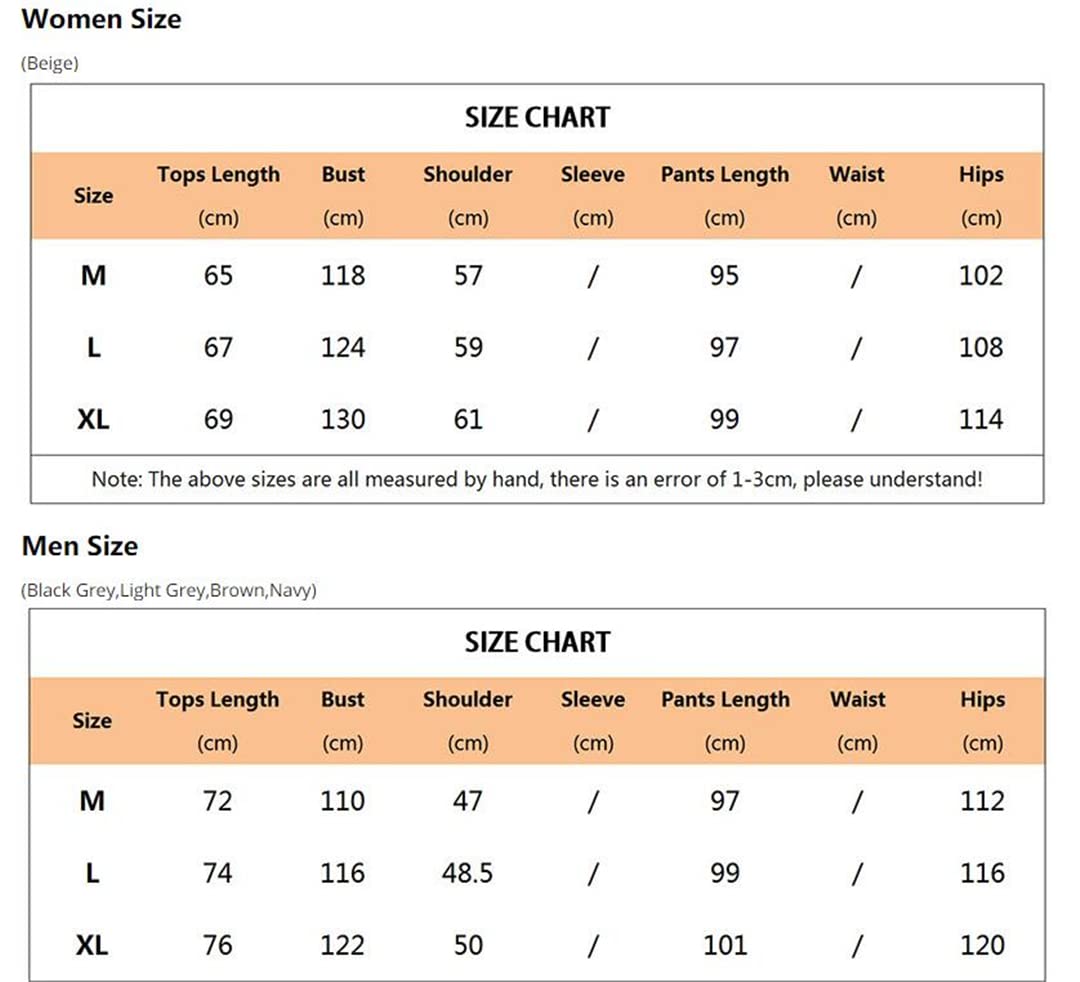Viewport: 1080px width, 982px height.
Task: Click the Hips header in men's chart
Action: coord(983,700)
